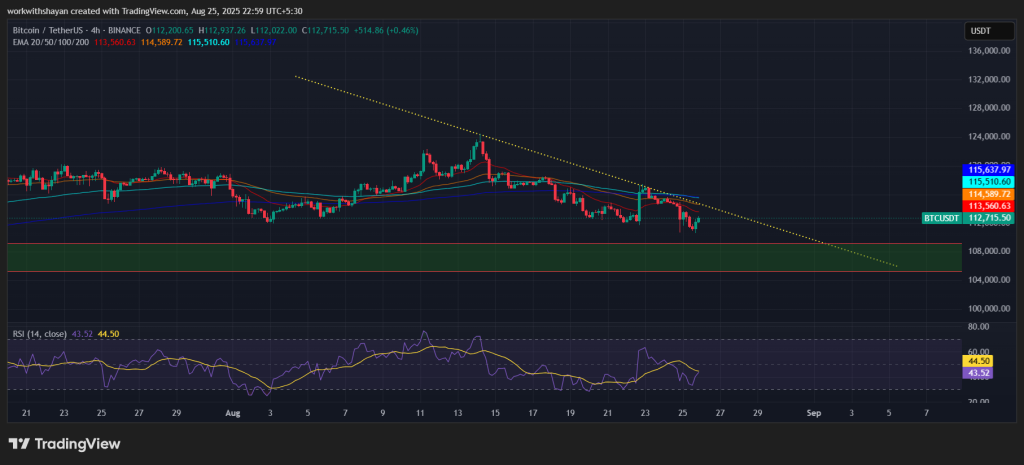The image size is (1024, 465).
Task: Click the orange 114,589.72 EMA price label
Action: (988, 194)
